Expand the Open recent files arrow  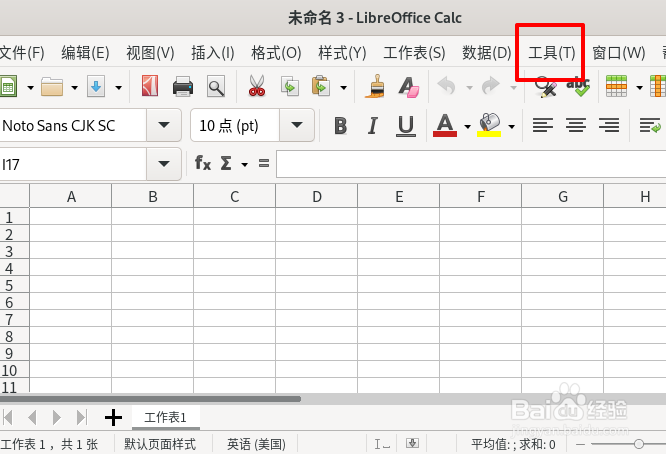click(x=74, y=88)
